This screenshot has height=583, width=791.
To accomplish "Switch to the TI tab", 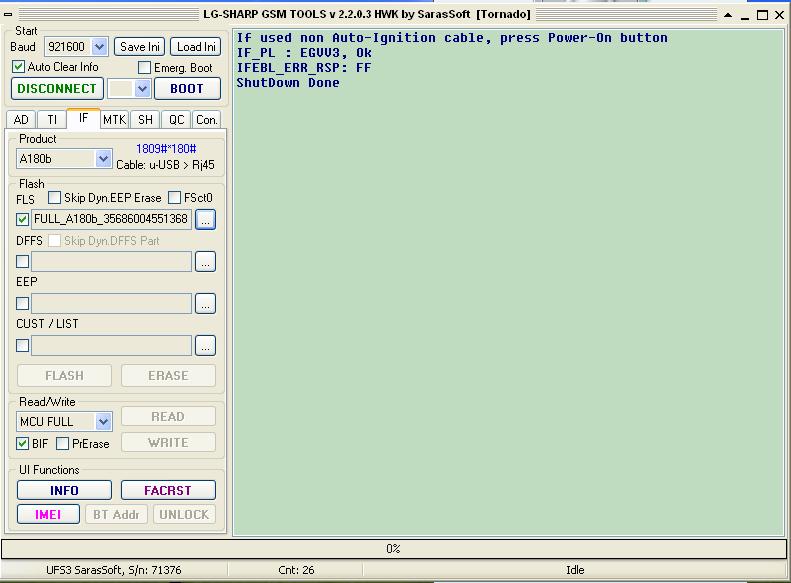I will [52, 120].
